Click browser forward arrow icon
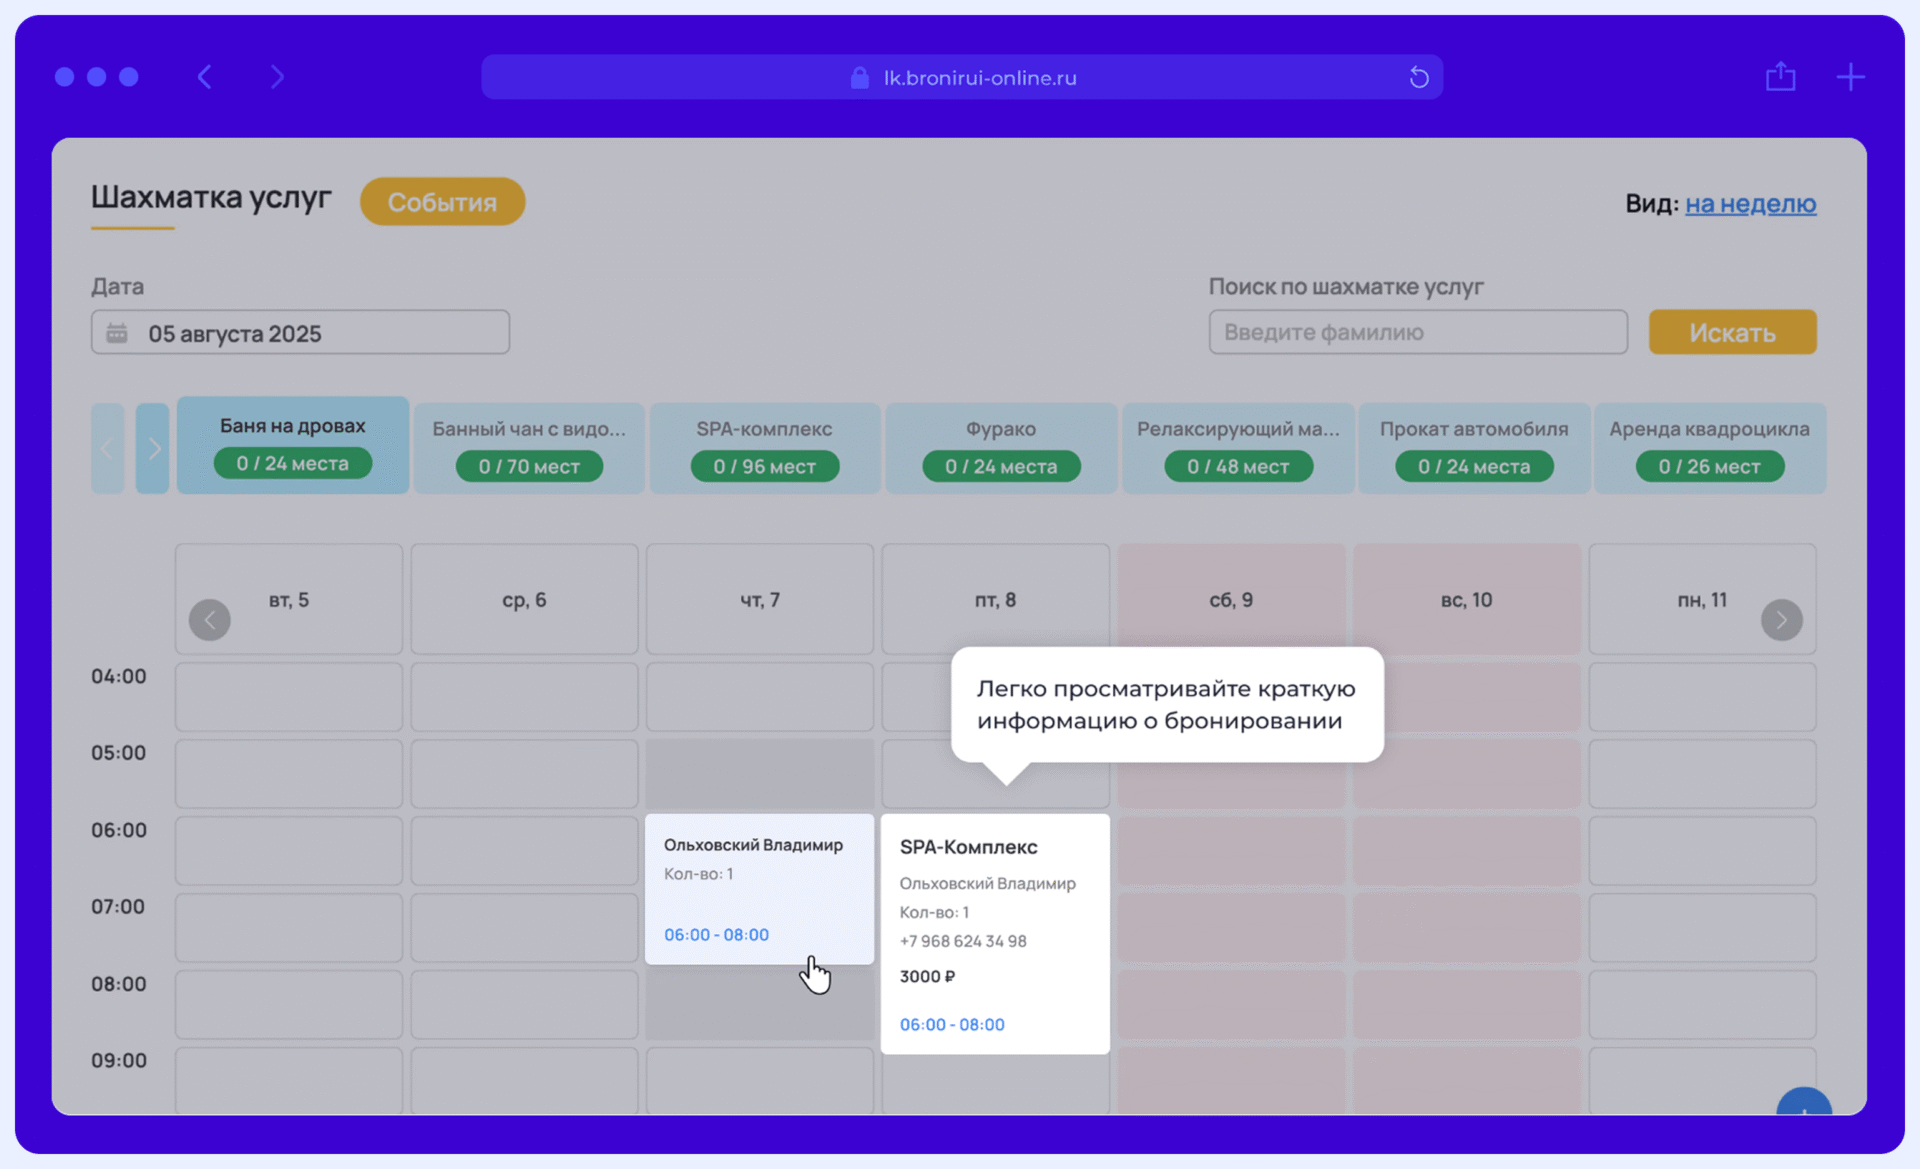 (x=277, y=77)
